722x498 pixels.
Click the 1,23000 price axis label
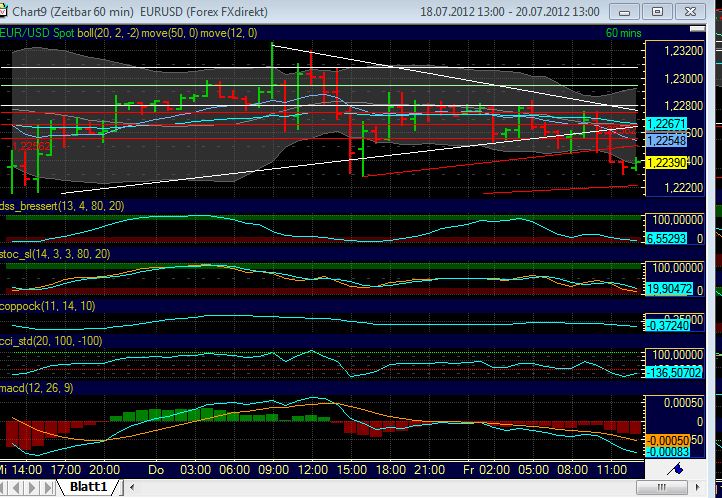point(684,79)
